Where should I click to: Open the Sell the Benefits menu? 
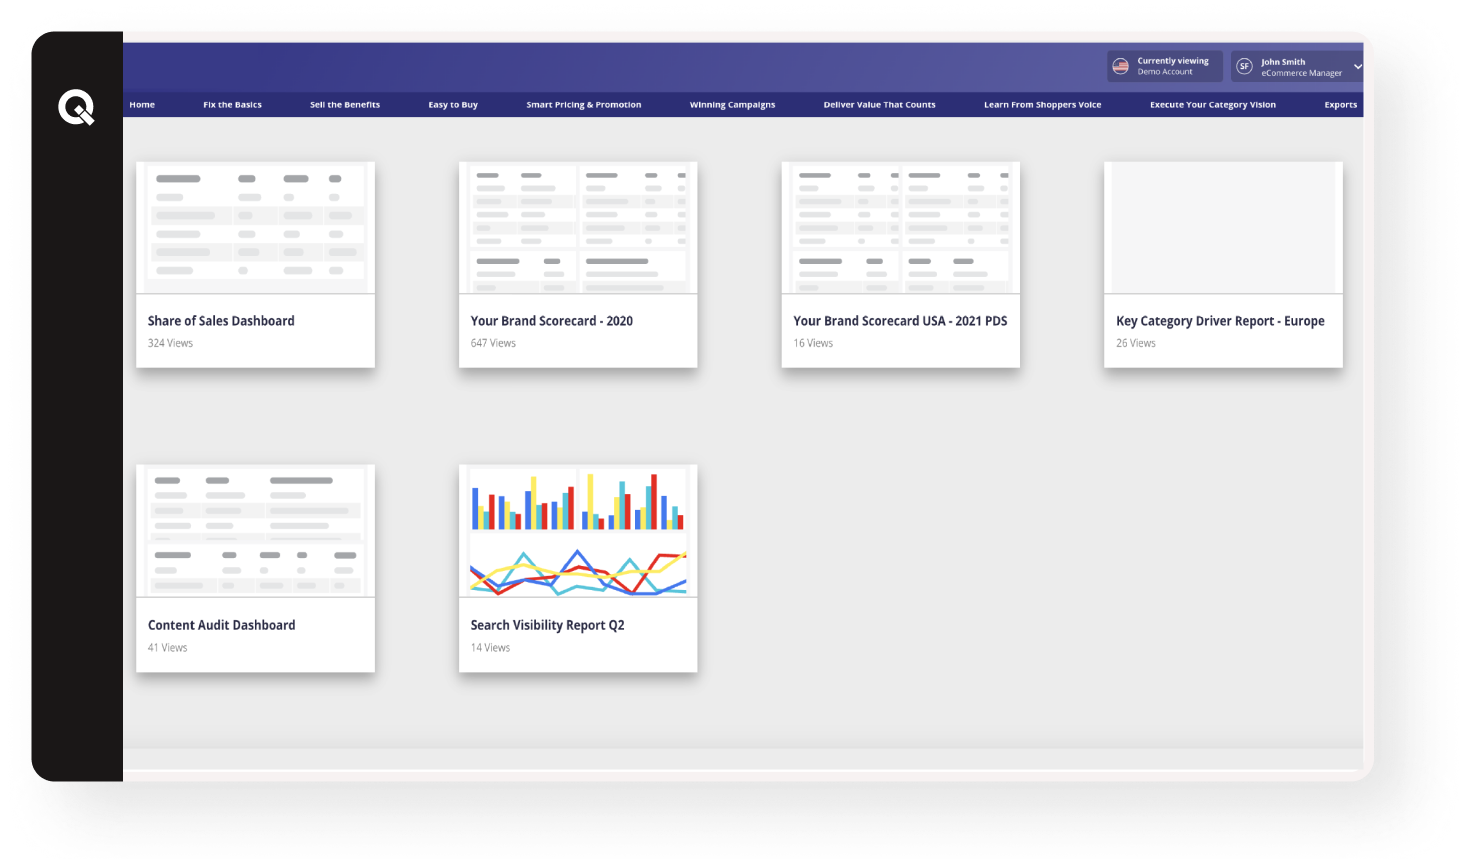(x=345, y=104)
